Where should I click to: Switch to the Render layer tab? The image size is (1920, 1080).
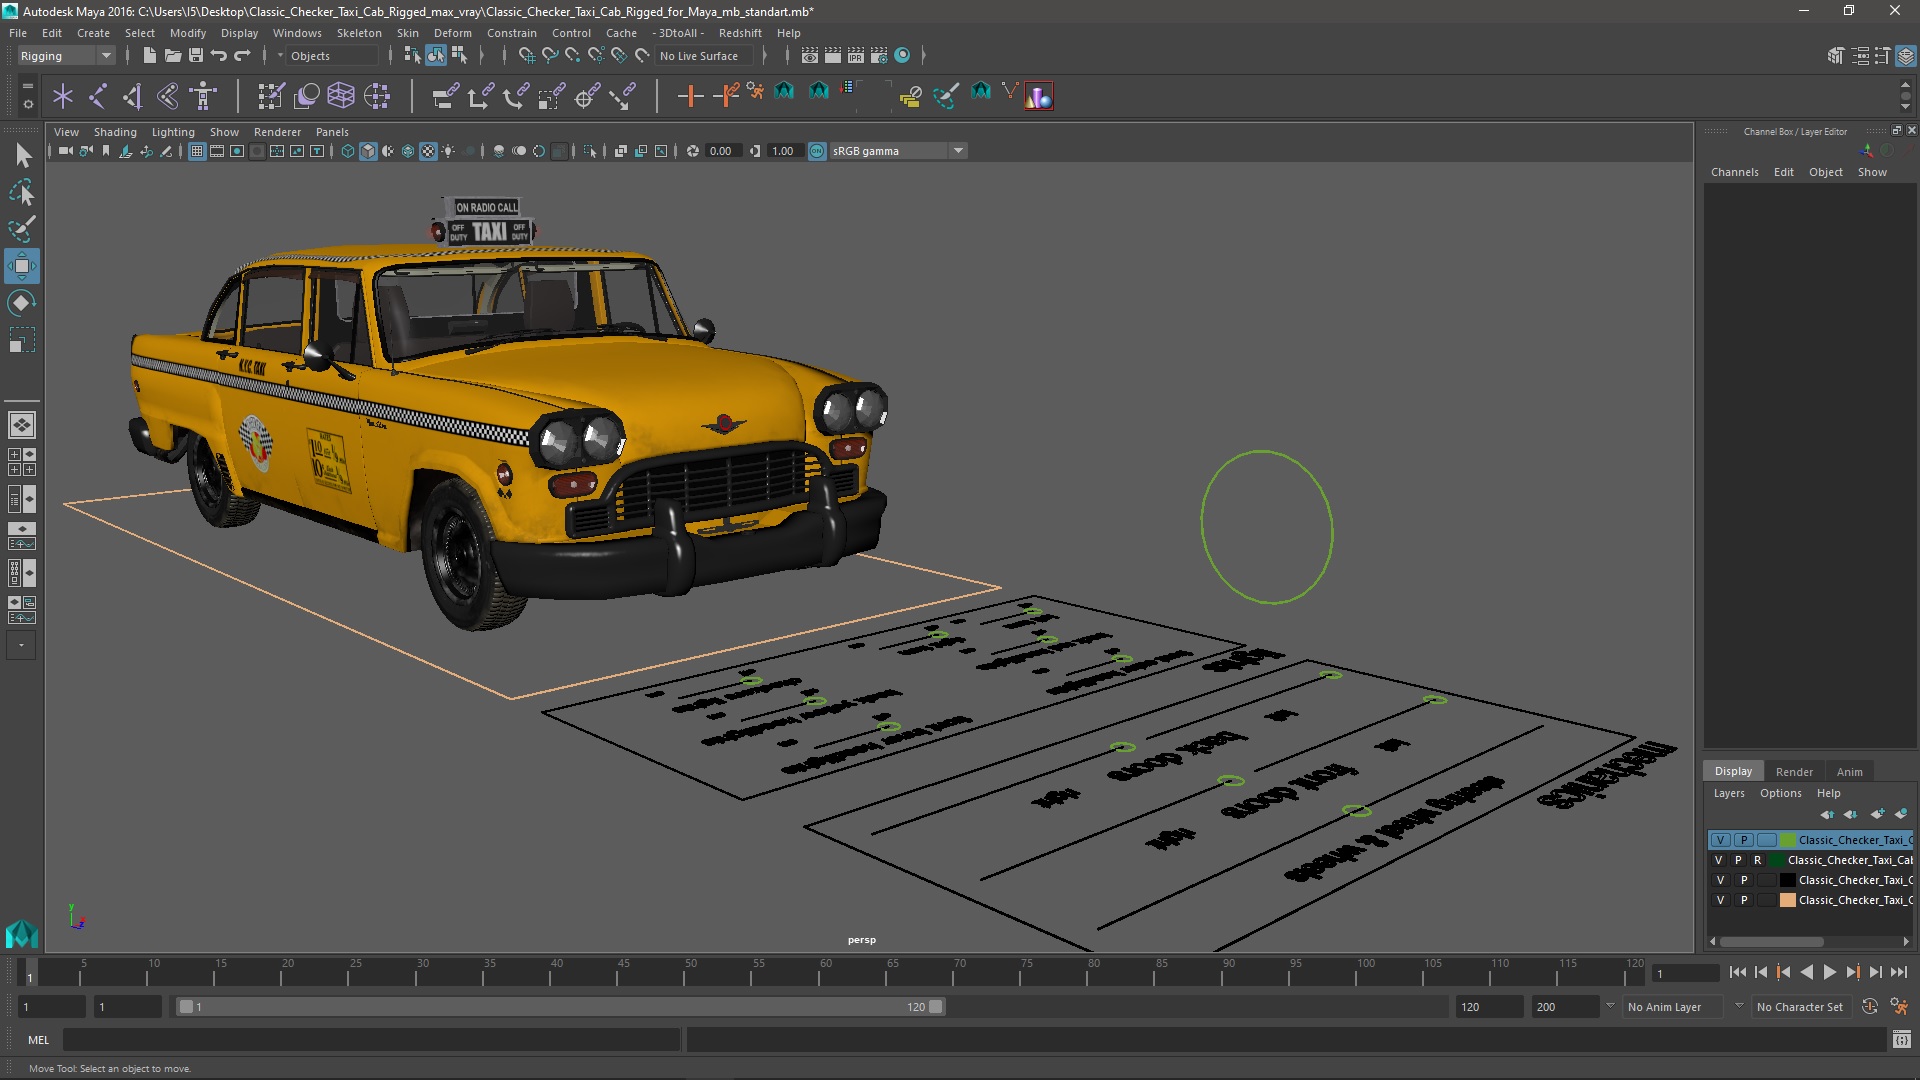pos(1794,772)
